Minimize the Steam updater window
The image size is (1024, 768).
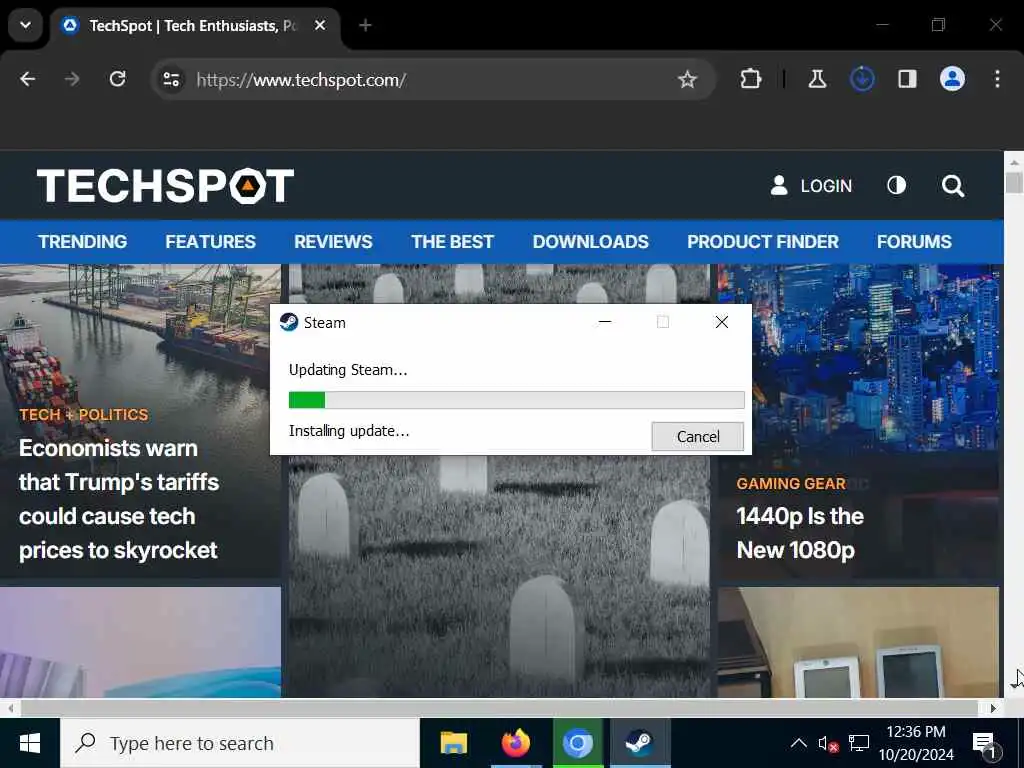(x=605, y=322)
